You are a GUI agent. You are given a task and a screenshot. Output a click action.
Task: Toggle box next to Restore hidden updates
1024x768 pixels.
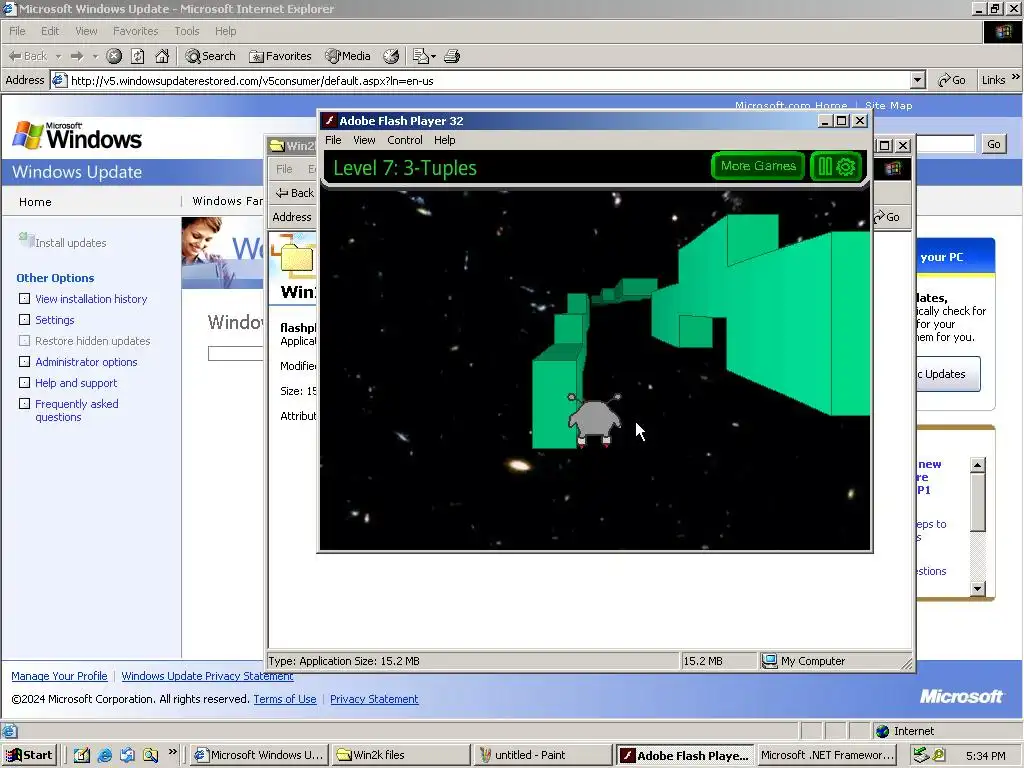[24, 340]
